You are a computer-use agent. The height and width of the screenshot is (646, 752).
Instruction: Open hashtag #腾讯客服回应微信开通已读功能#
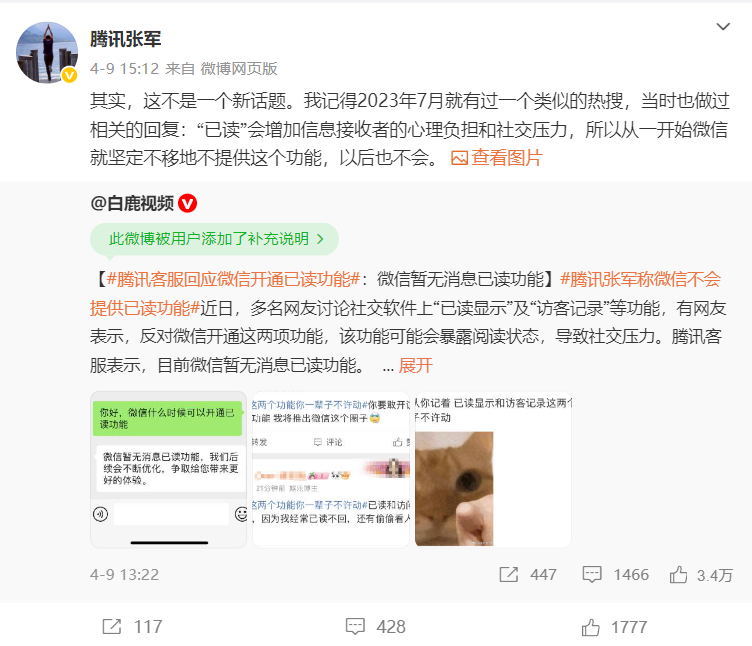tap(234, 279)
